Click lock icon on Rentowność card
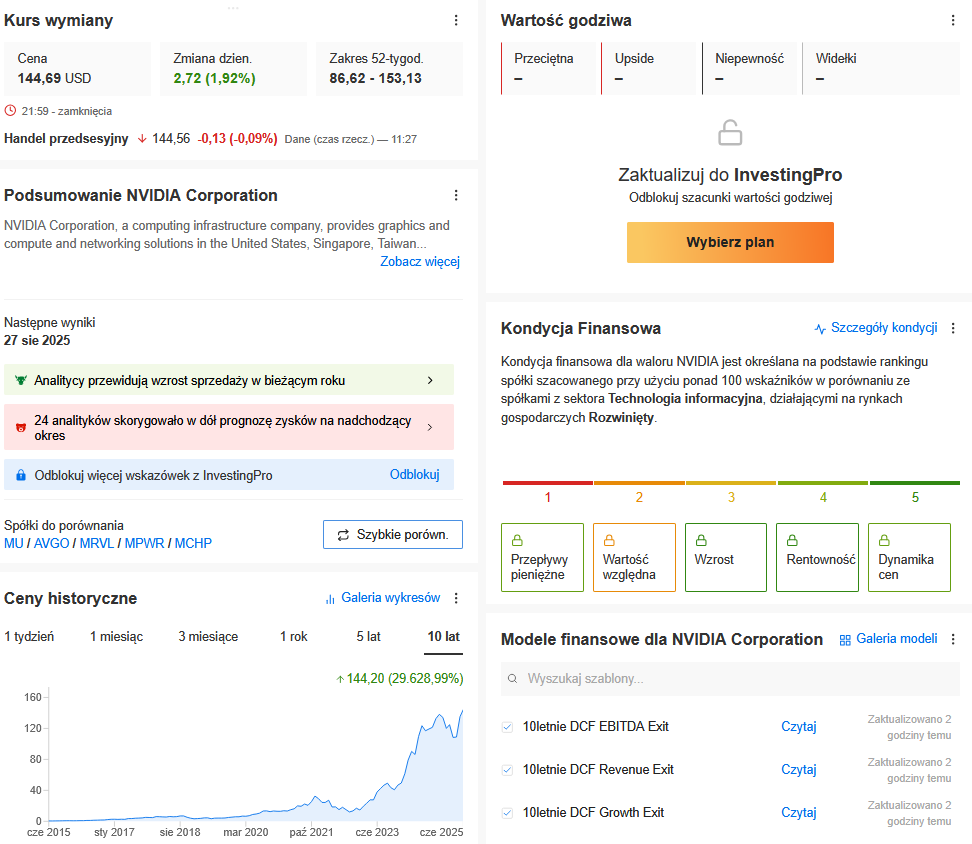Screen dimensions: 972x844 (792, 540)
